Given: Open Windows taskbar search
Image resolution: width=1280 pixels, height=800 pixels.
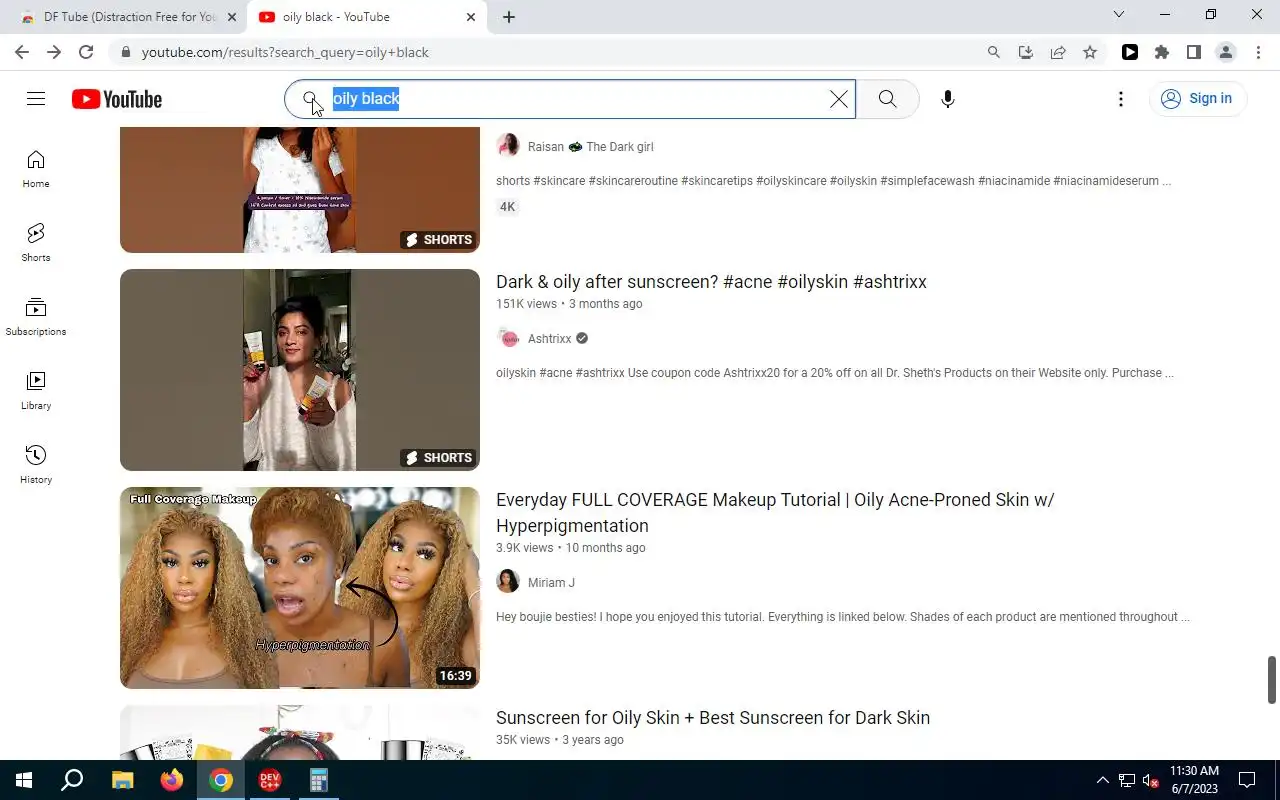Looking at the screenshot, I should 72,780.
